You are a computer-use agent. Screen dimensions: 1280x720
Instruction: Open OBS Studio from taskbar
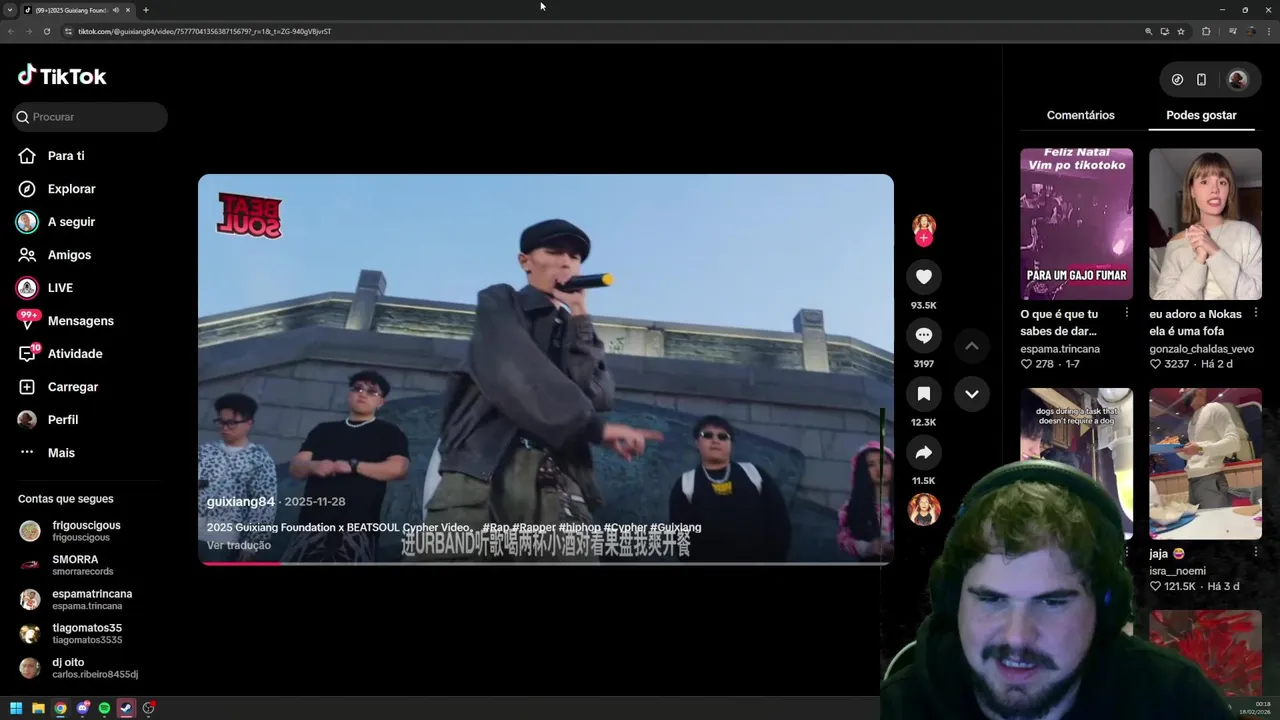(x=148, y=708)
